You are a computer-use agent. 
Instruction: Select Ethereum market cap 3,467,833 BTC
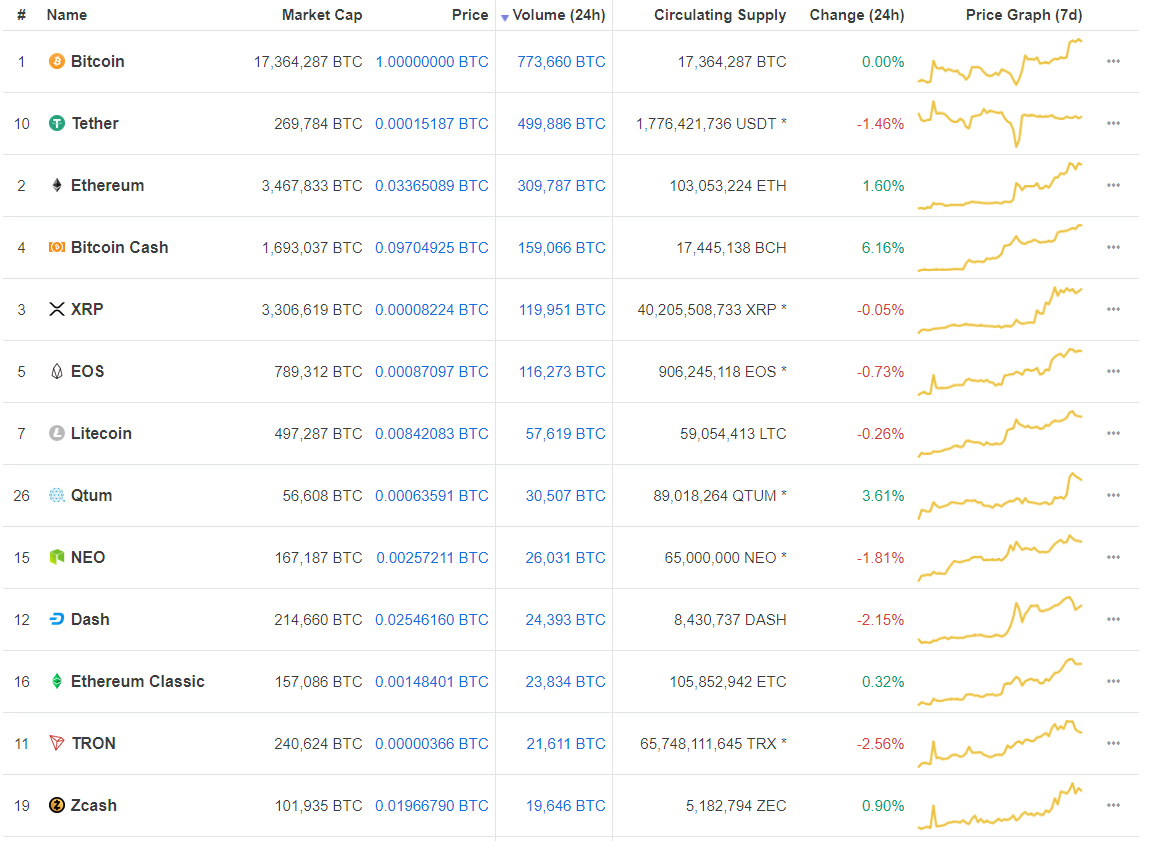[312, 186]
